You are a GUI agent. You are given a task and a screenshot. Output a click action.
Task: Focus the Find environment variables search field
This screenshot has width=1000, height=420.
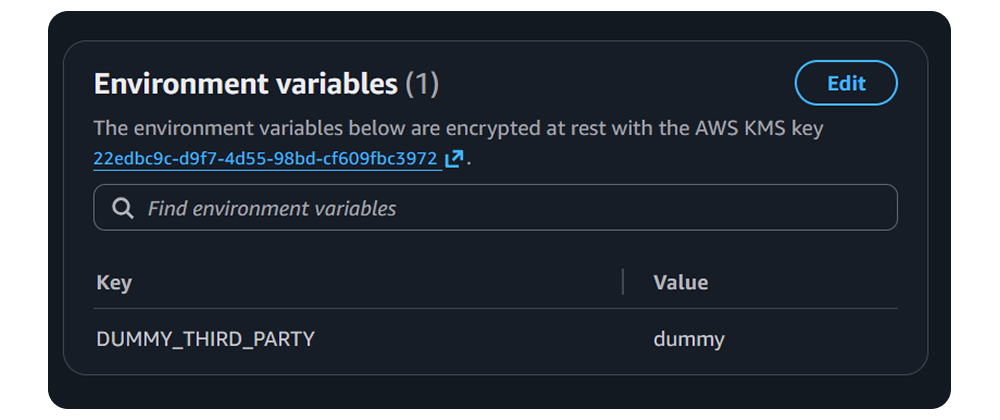[500, 208]
